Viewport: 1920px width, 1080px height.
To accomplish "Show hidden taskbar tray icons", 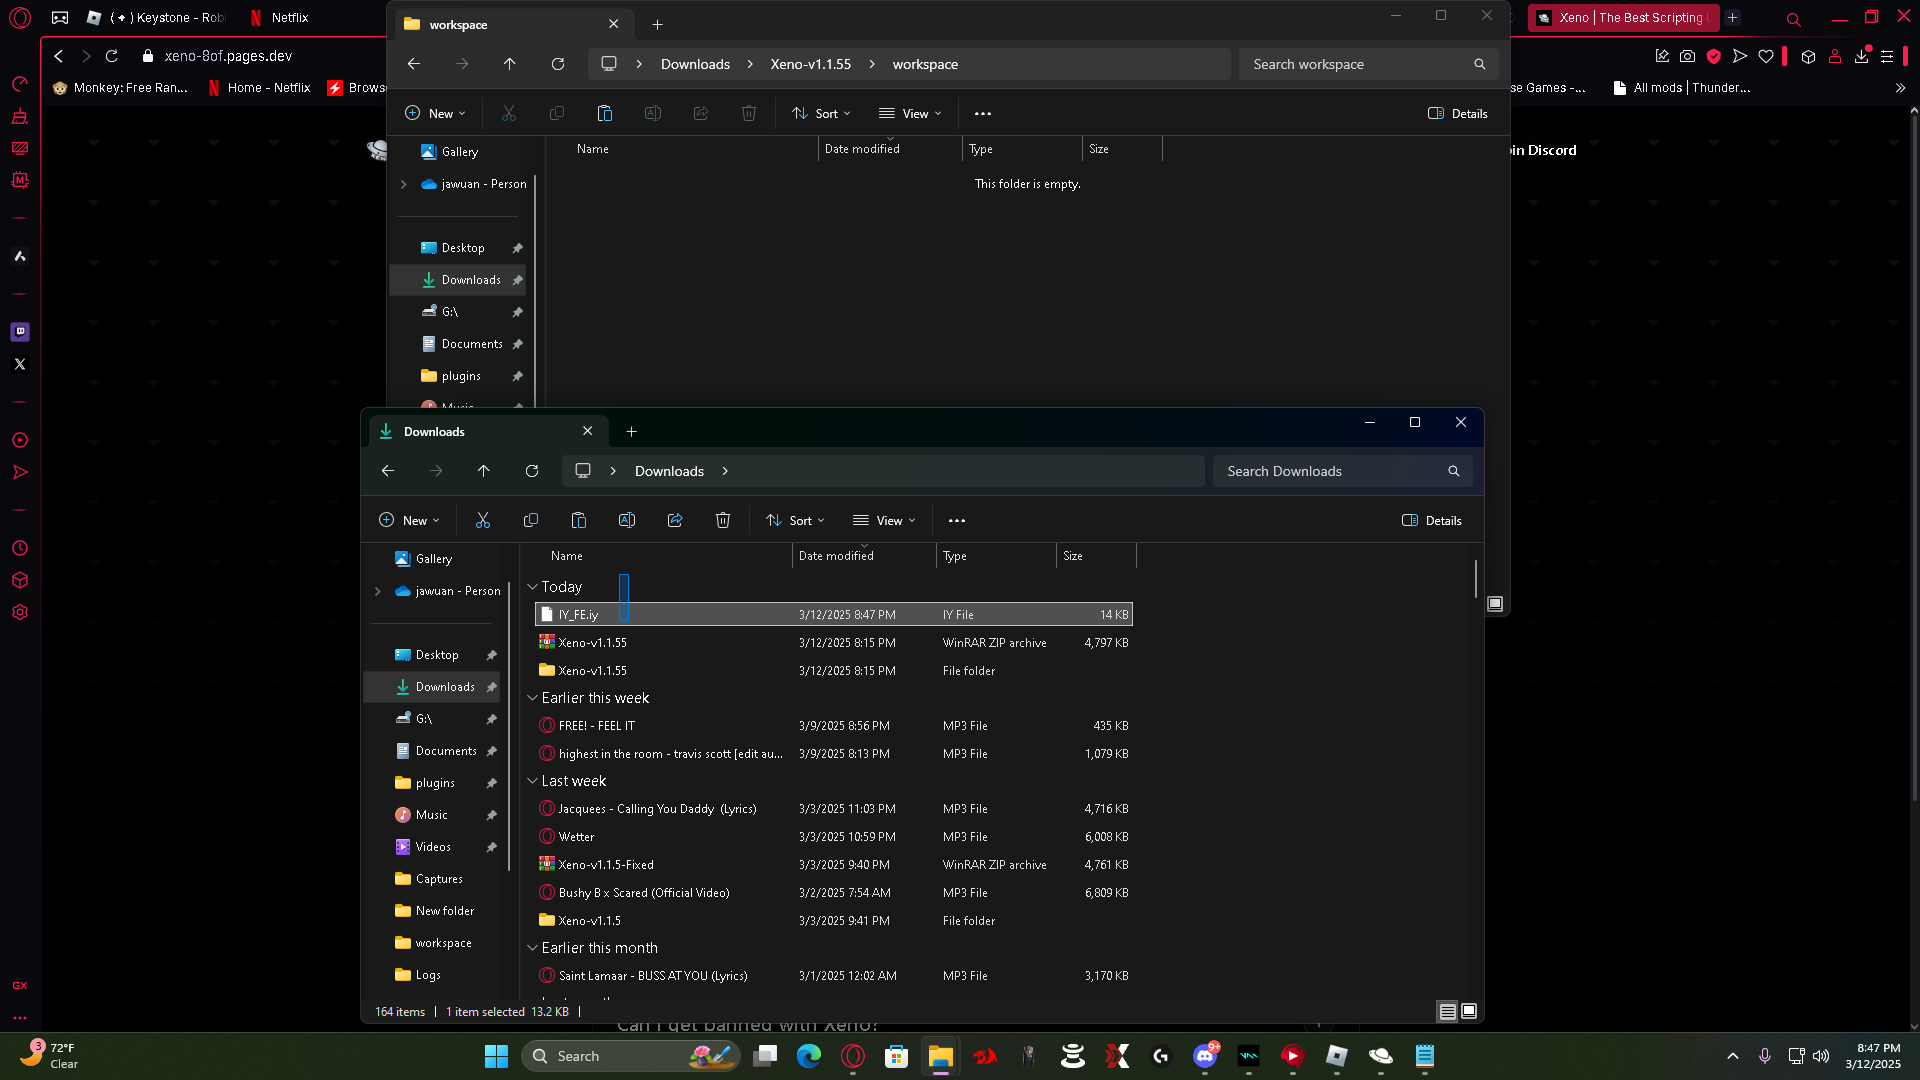I will point(1733,1056).
